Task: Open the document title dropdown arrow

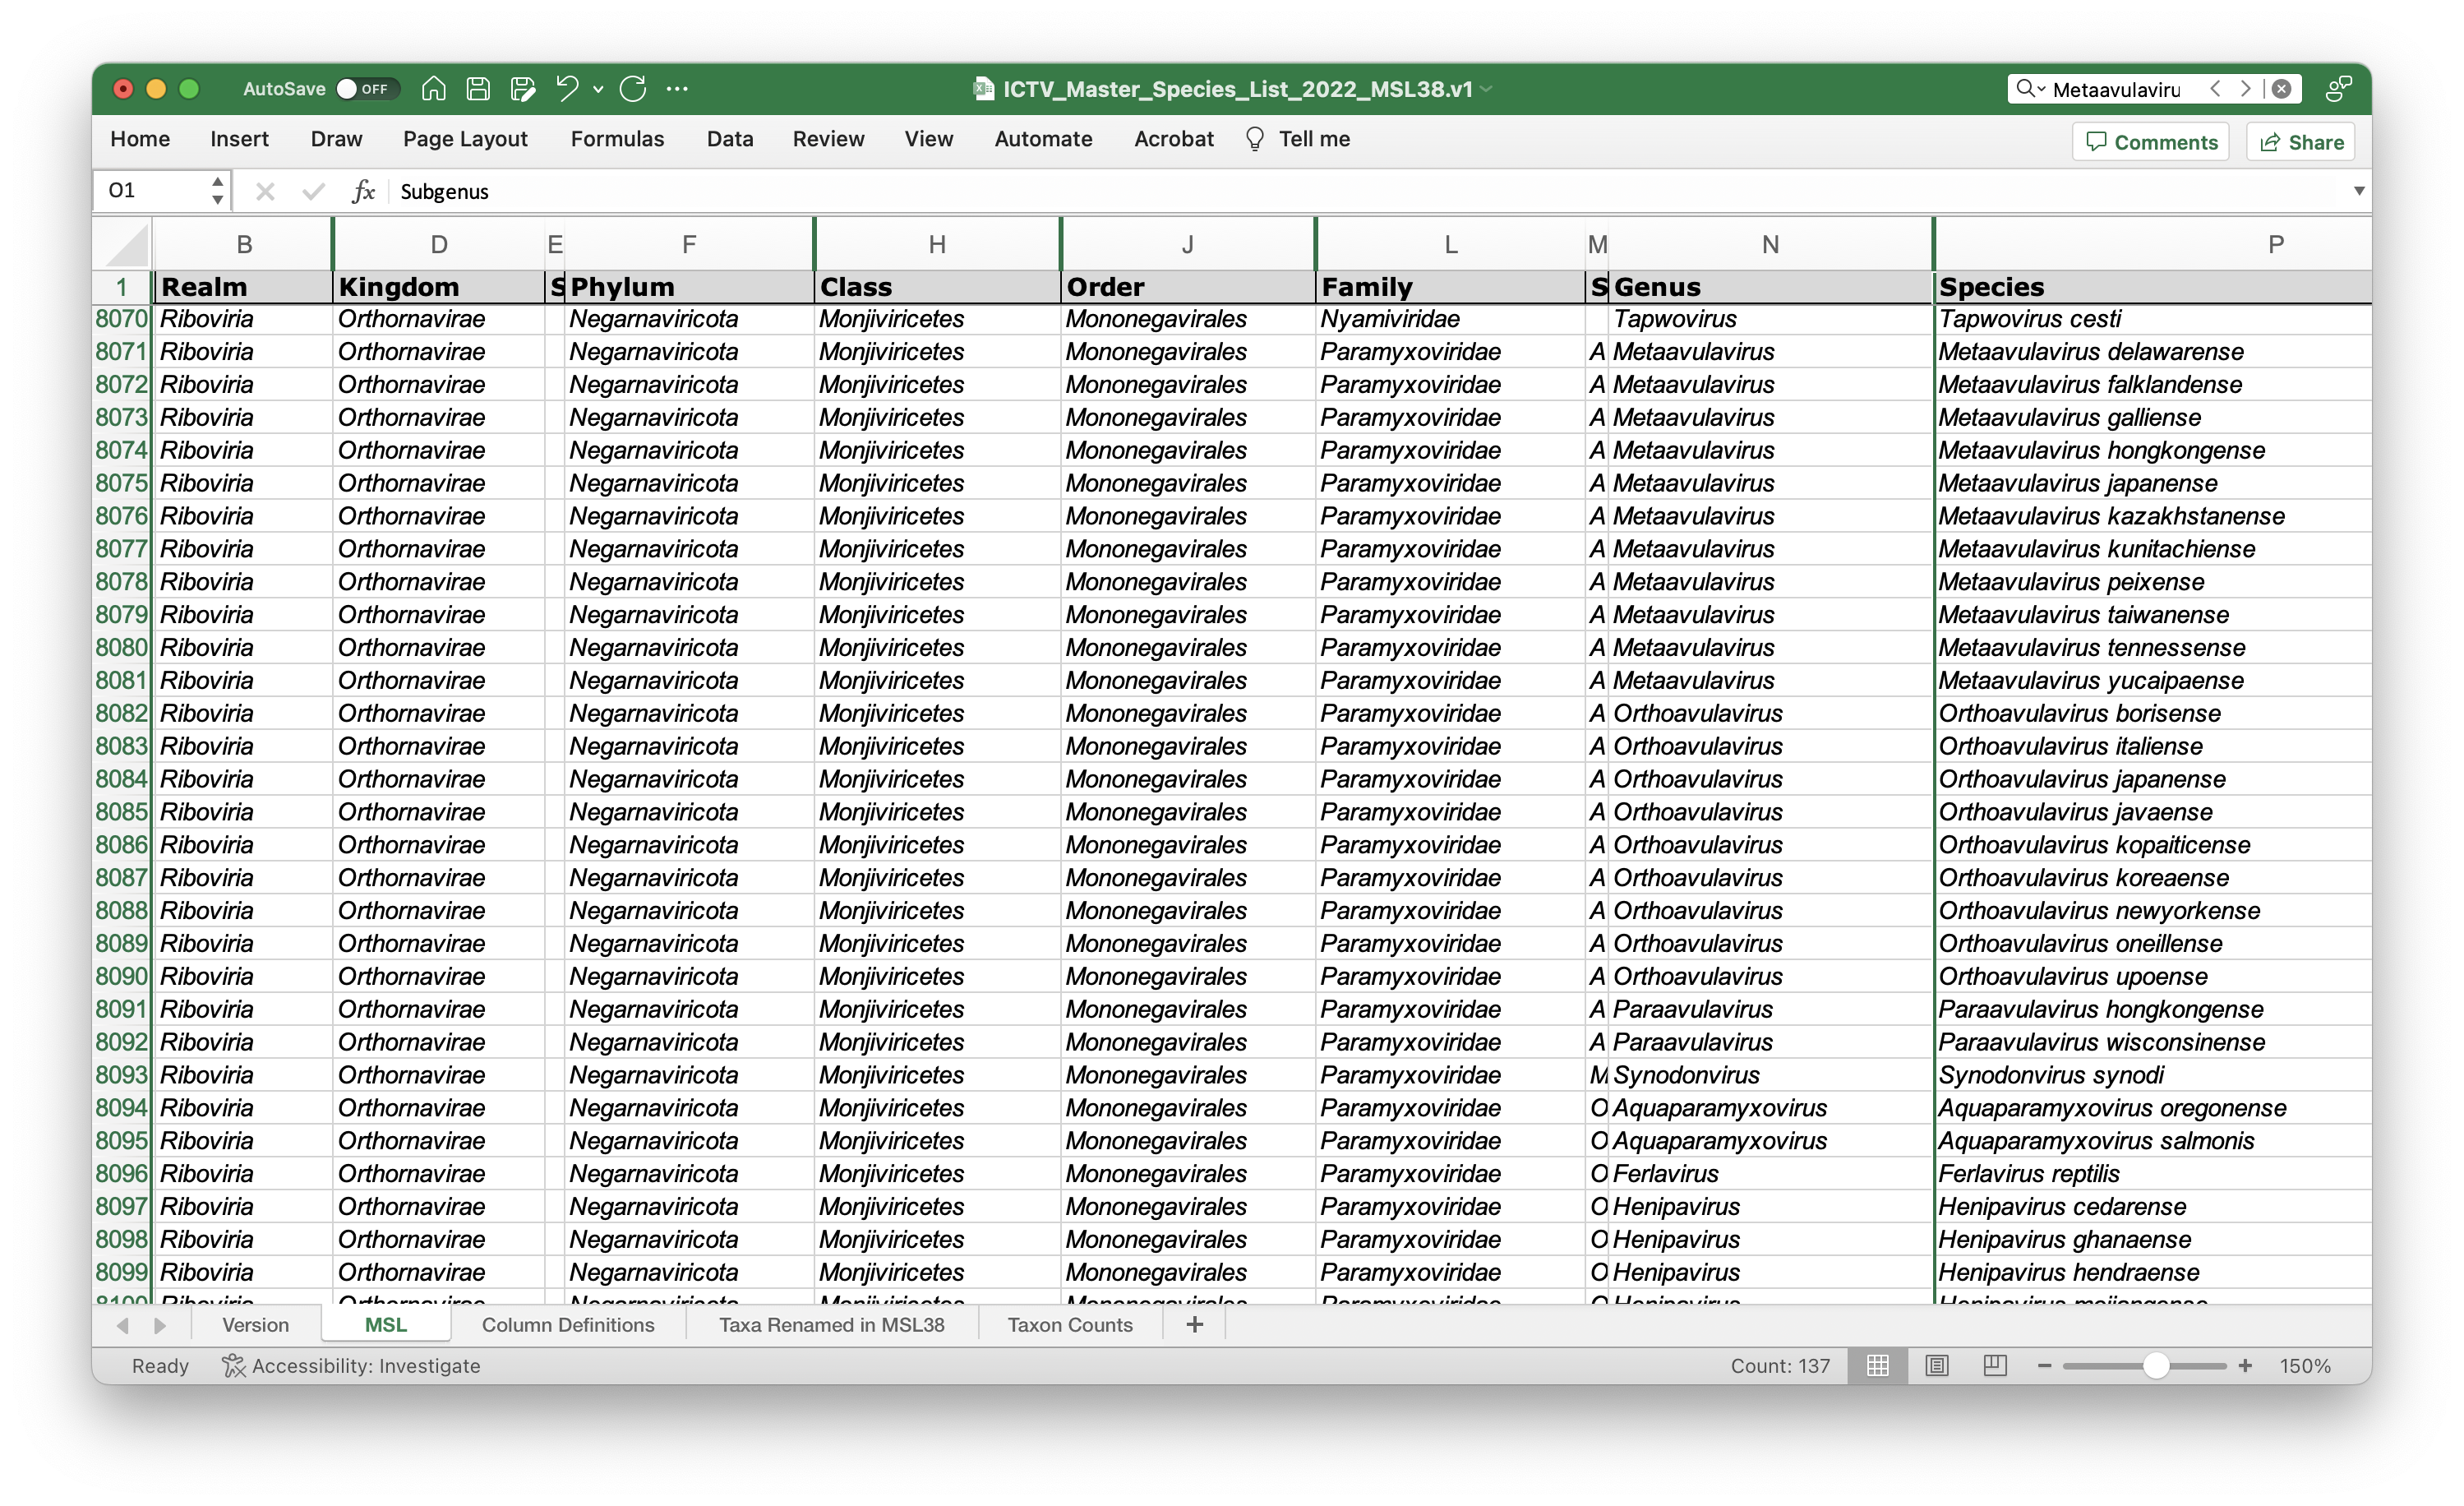Action: (x=1487, y=89)
